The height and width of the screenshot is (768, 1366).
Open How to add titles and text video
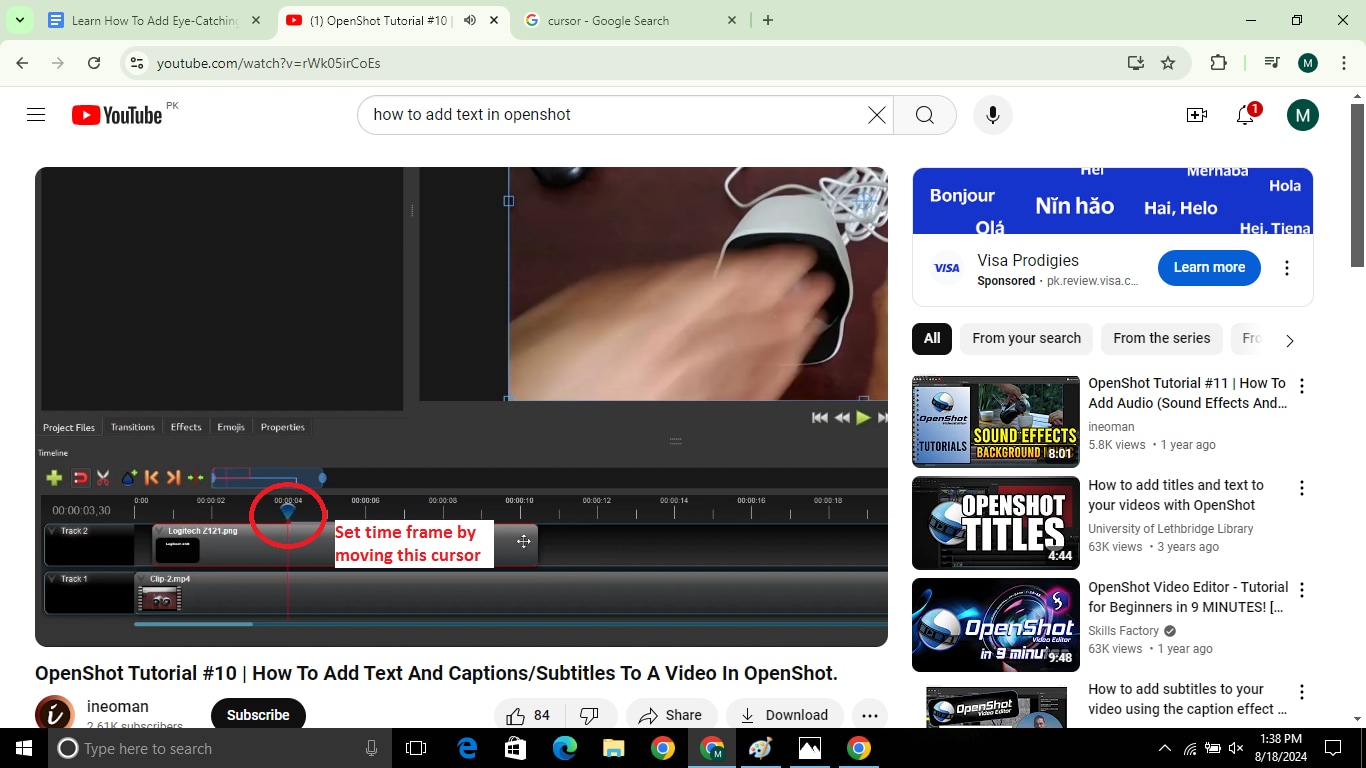1175,495
